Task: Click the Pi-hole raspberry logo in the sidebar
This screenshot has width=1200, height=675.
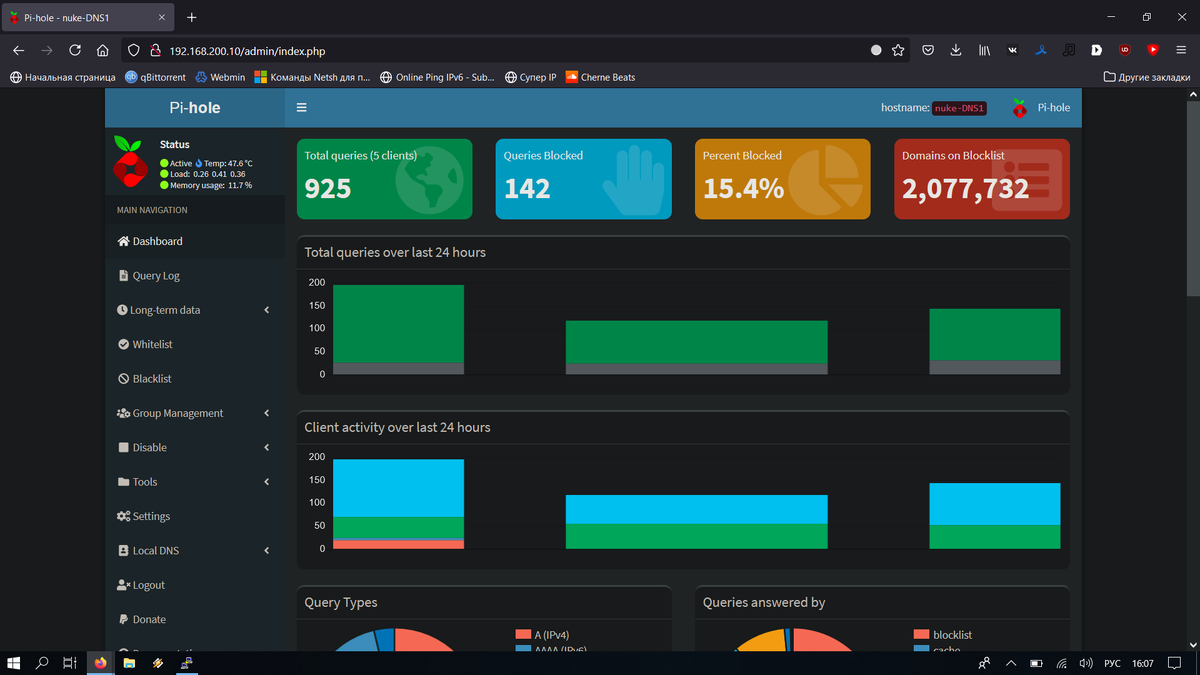Action: pyautogui.click(x=130, y=160)
